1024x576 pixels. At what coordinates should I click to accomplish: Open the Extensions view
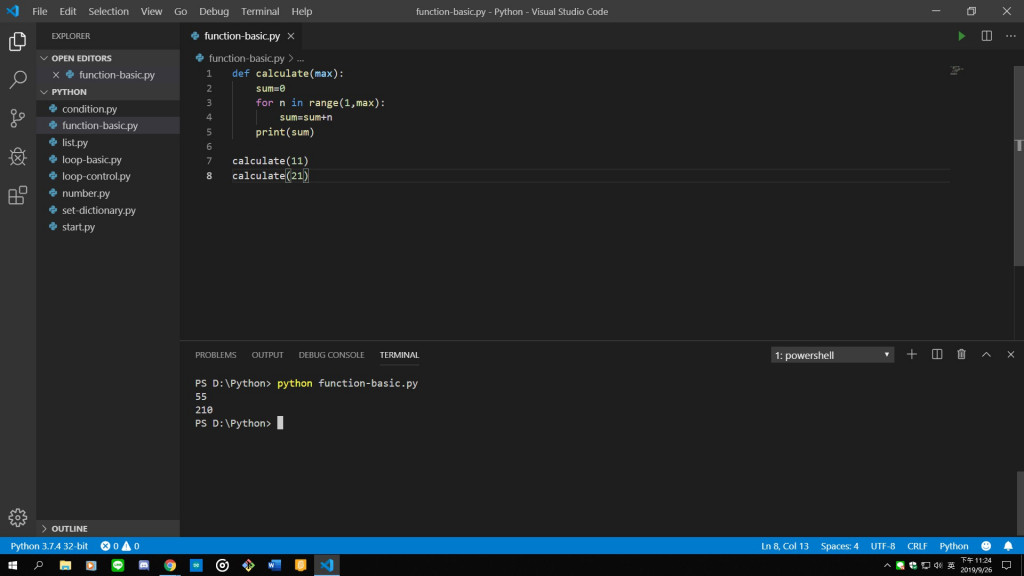point(18,195)
